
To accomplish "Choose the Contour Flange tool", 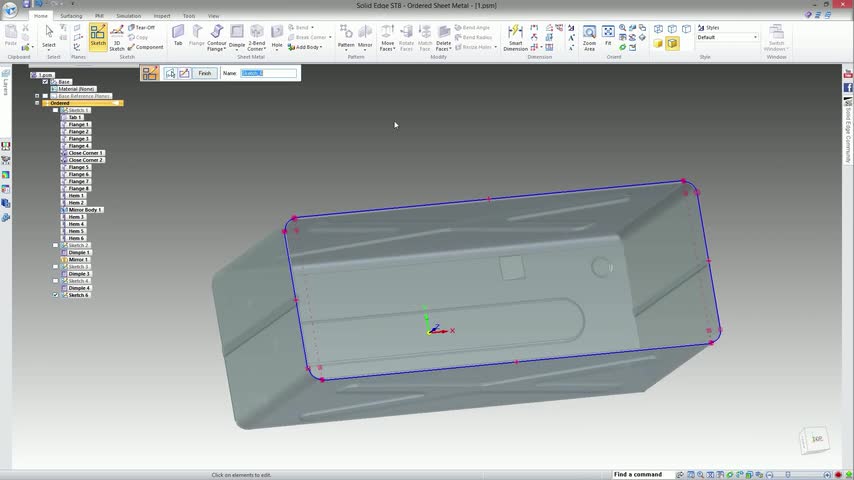I will 216,38.
